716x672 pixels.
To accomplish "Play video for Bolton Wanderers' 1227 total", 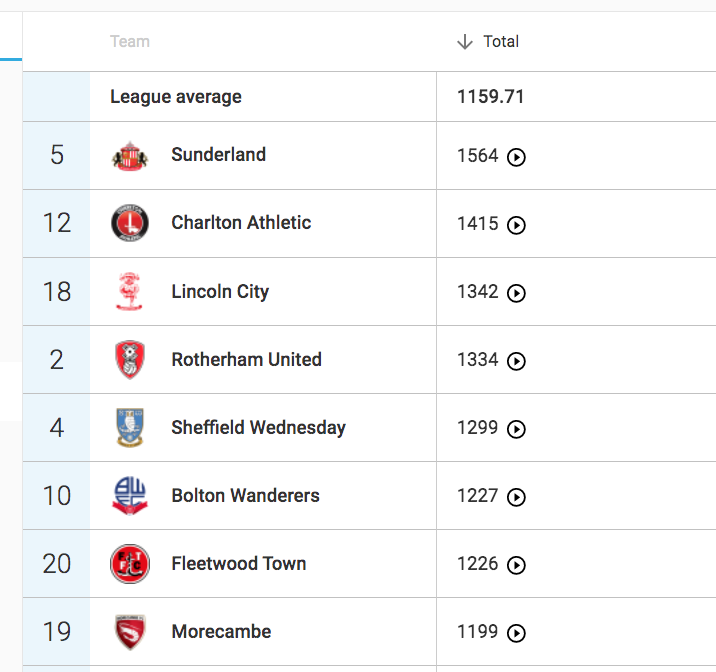I will coord(516,497).
